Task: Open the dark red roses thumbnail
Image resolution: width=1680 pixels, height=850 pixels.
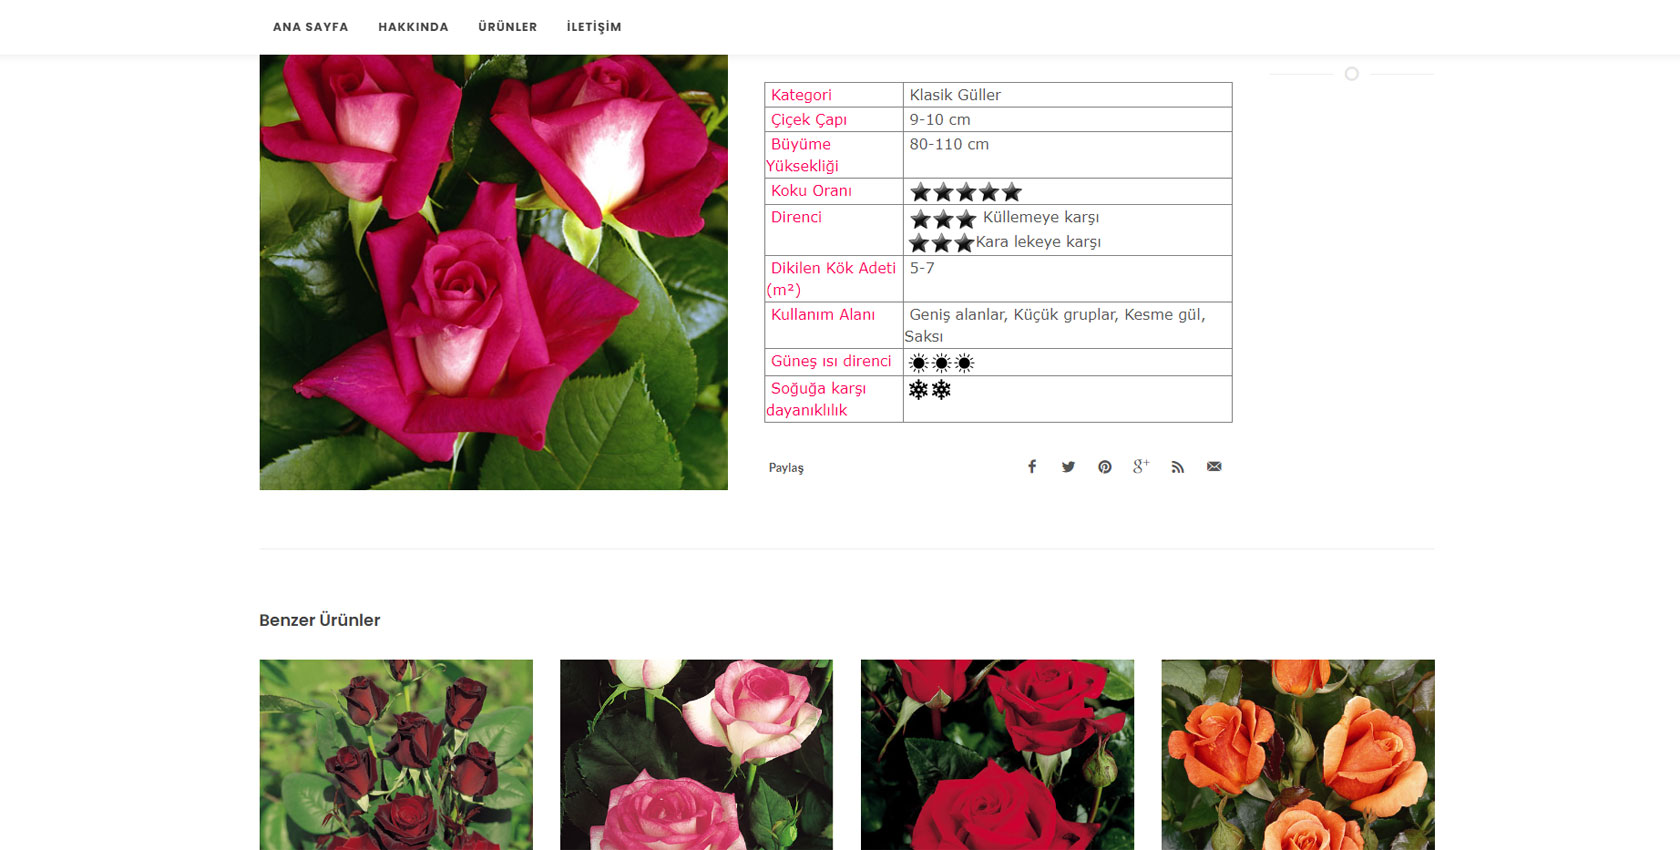Action: [396, 754]
